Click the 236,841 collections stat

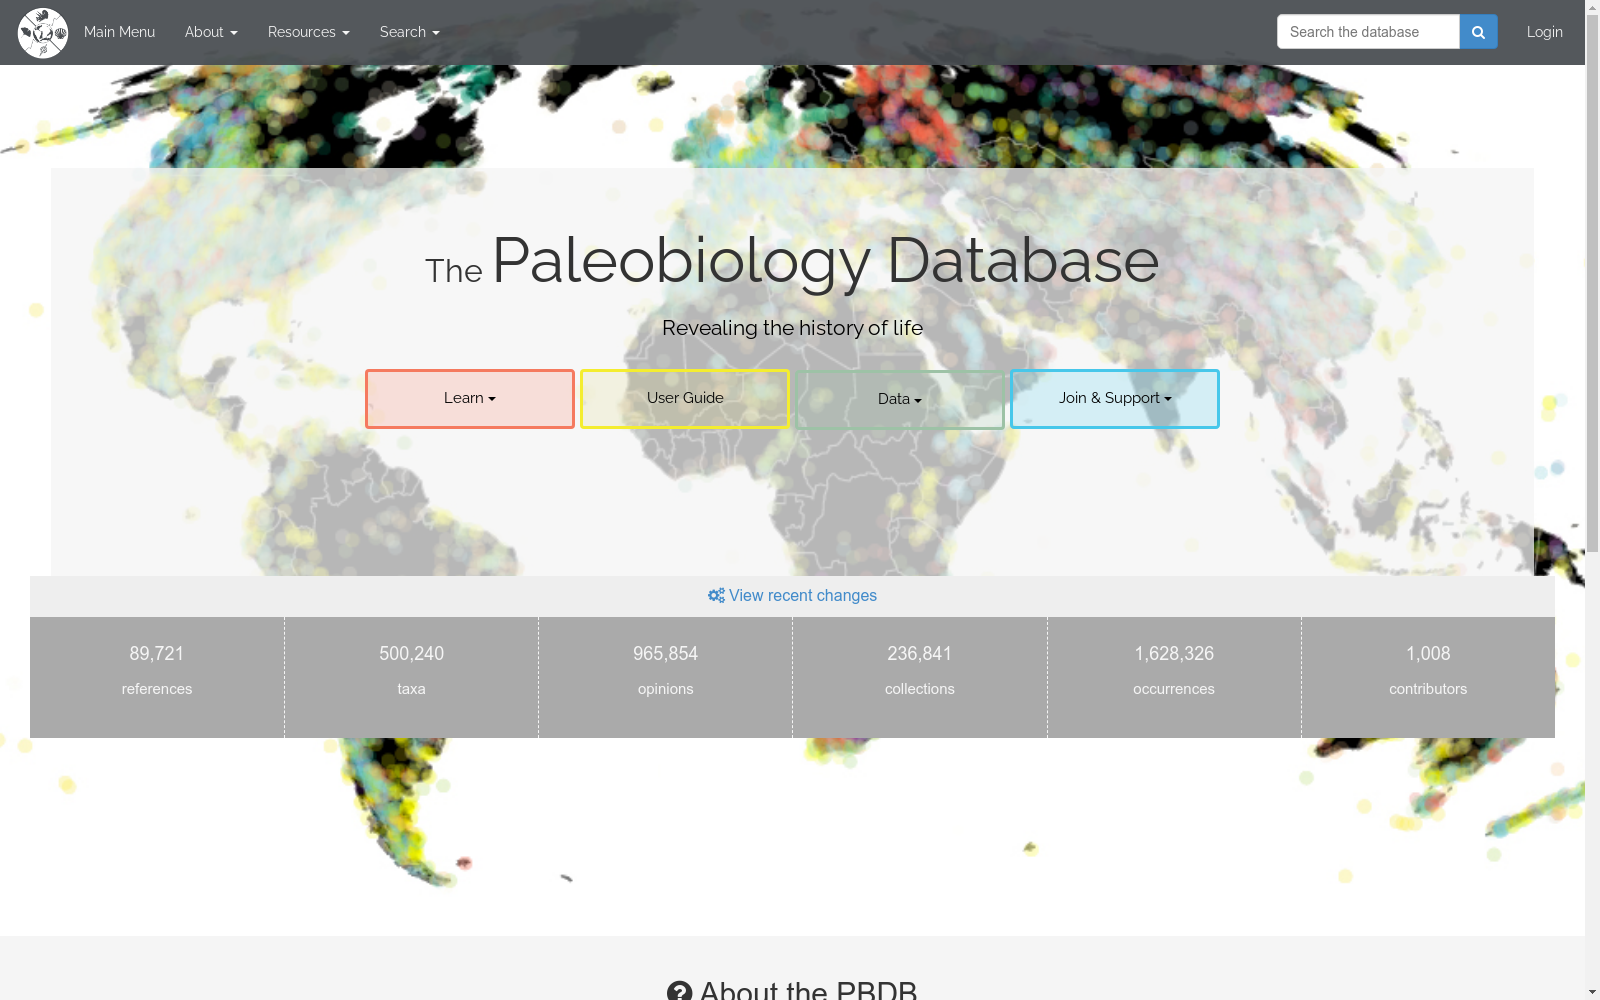point(920,677)
